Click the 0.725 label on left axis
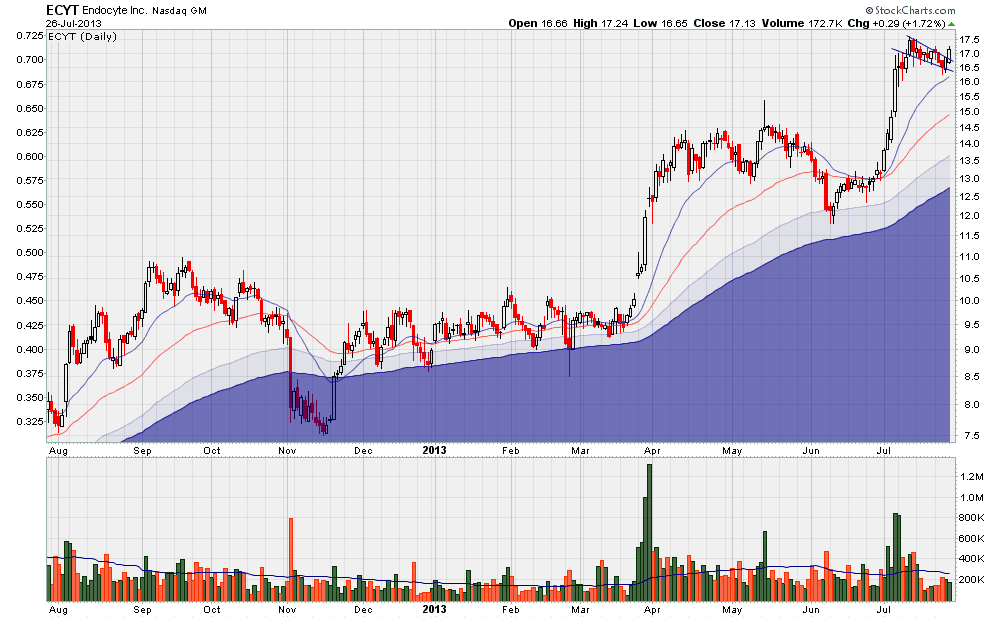The image size is (1000, 618). tap(30, 36)
